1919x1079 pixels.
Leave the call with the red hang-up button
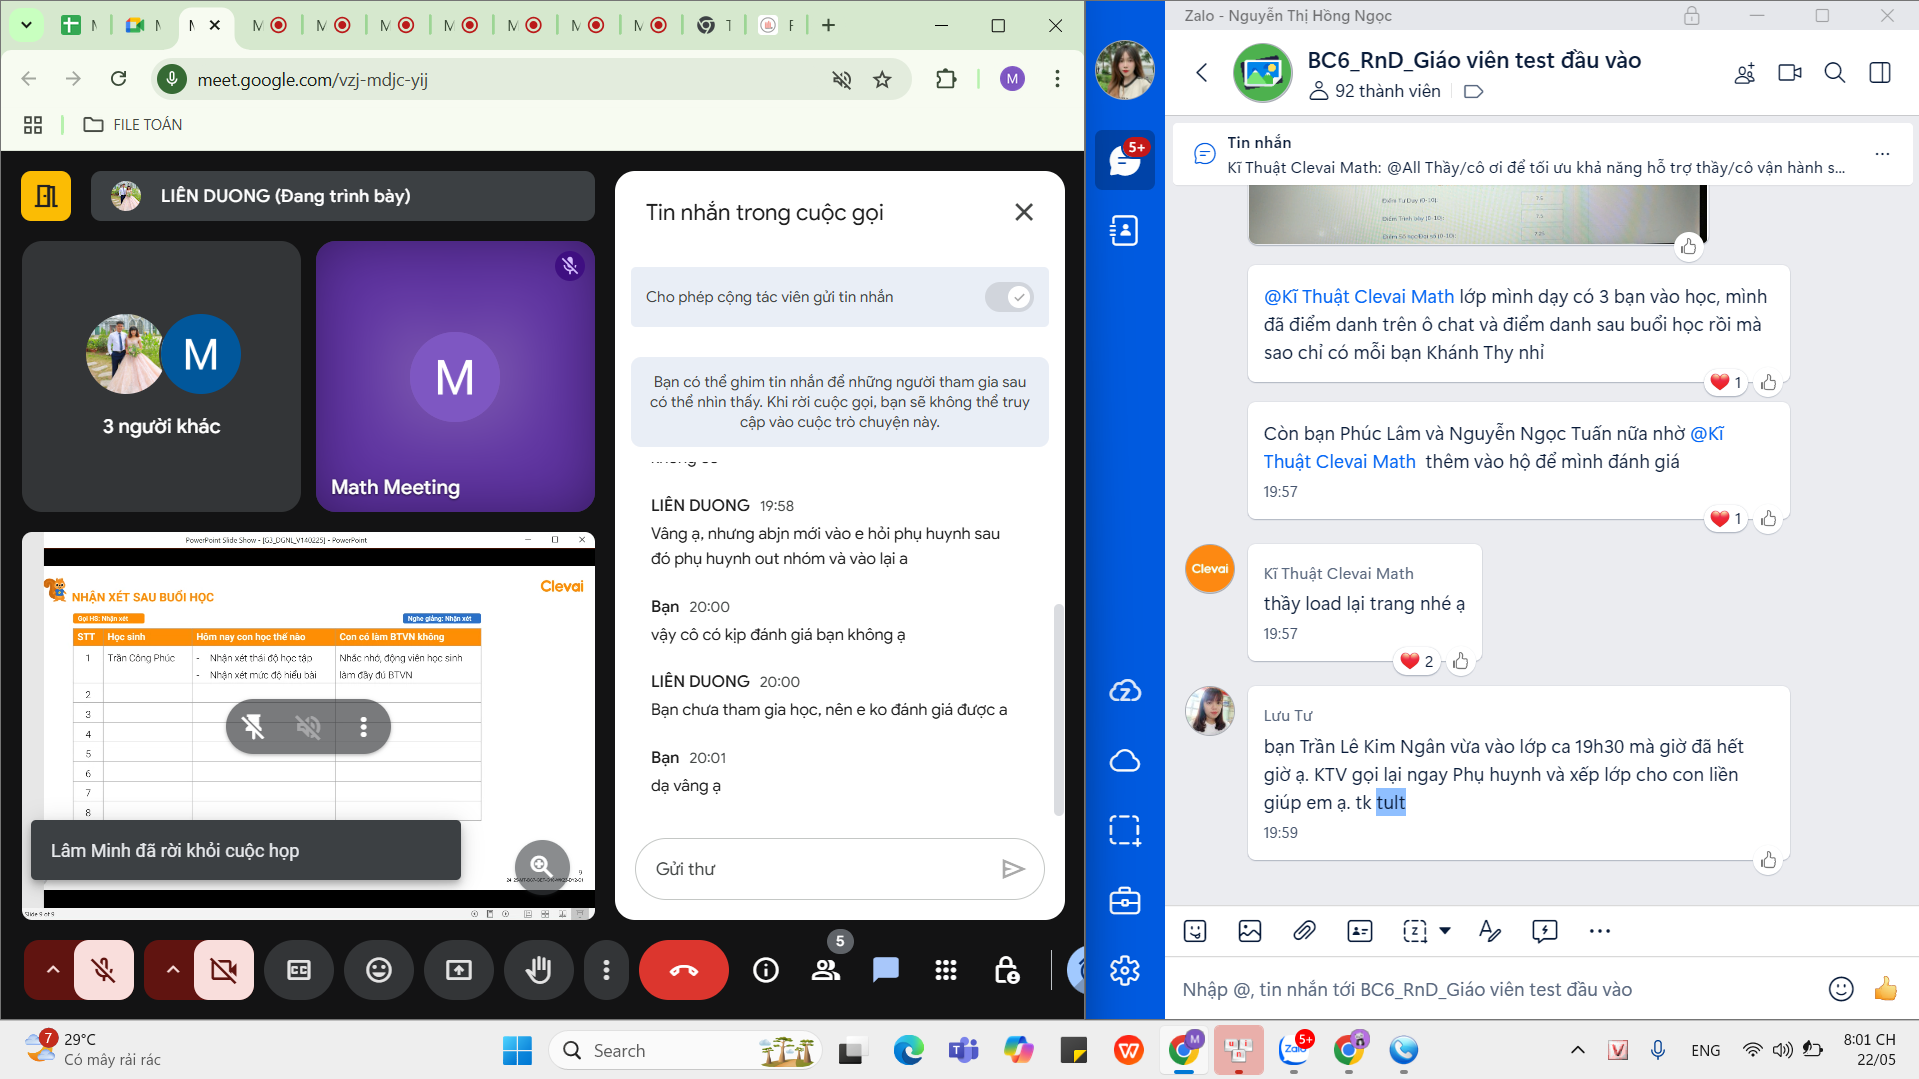pos(684,970)
